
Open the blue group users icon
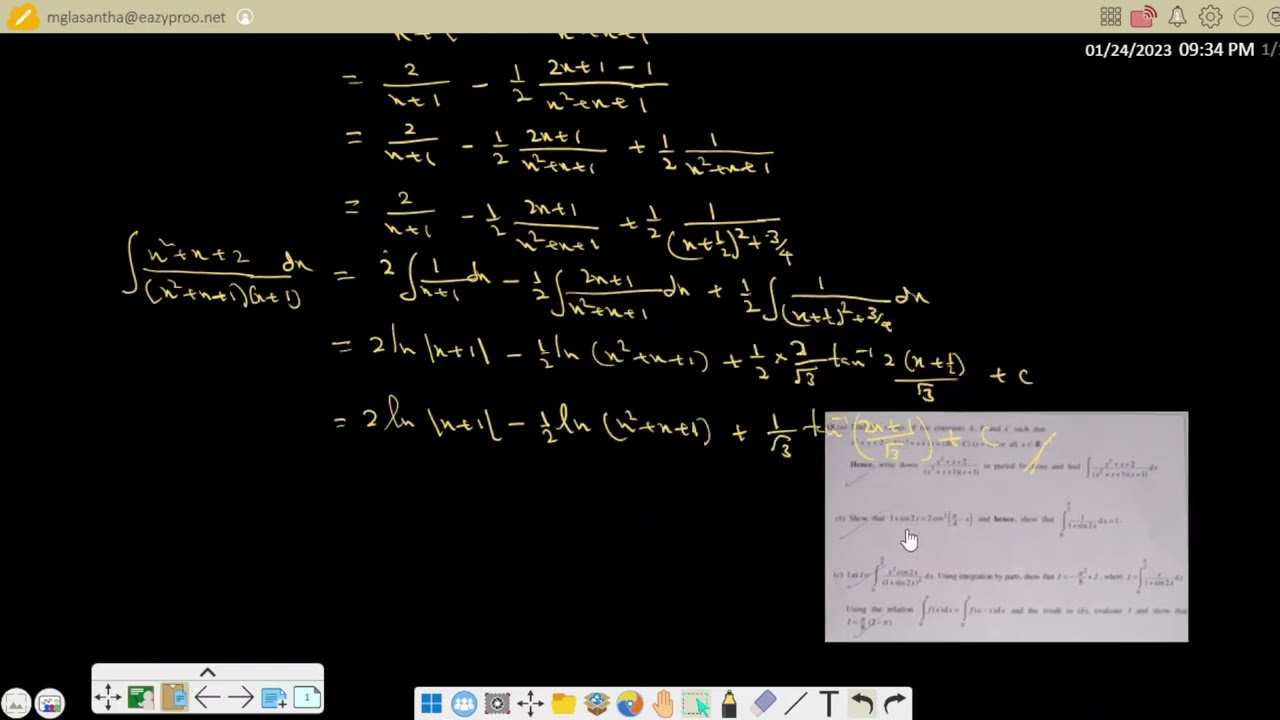click(x=464, y=704)
